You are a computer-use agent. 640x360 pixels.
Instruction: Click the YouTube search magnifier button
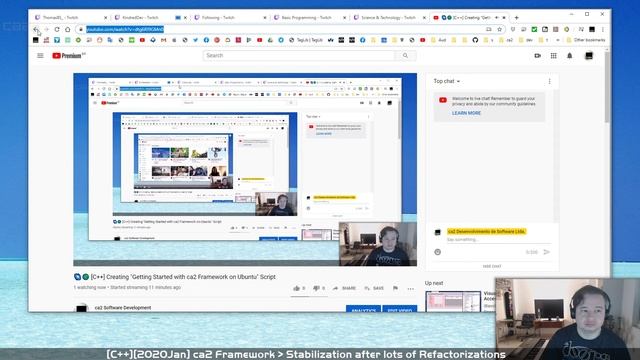[x=405, y=56]
